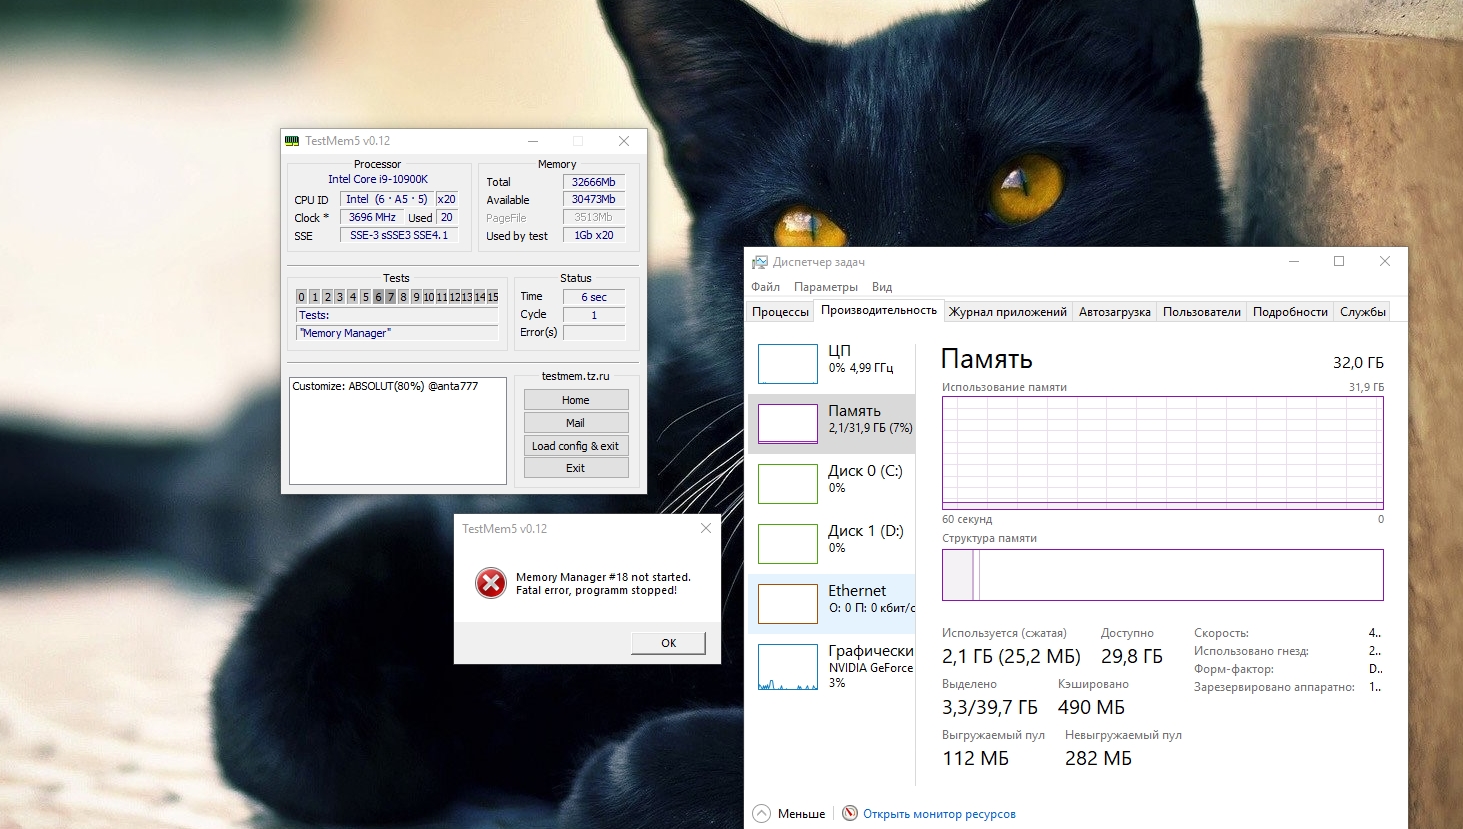Click the Clock field "3696 MHz"

[x=372, y=217]
